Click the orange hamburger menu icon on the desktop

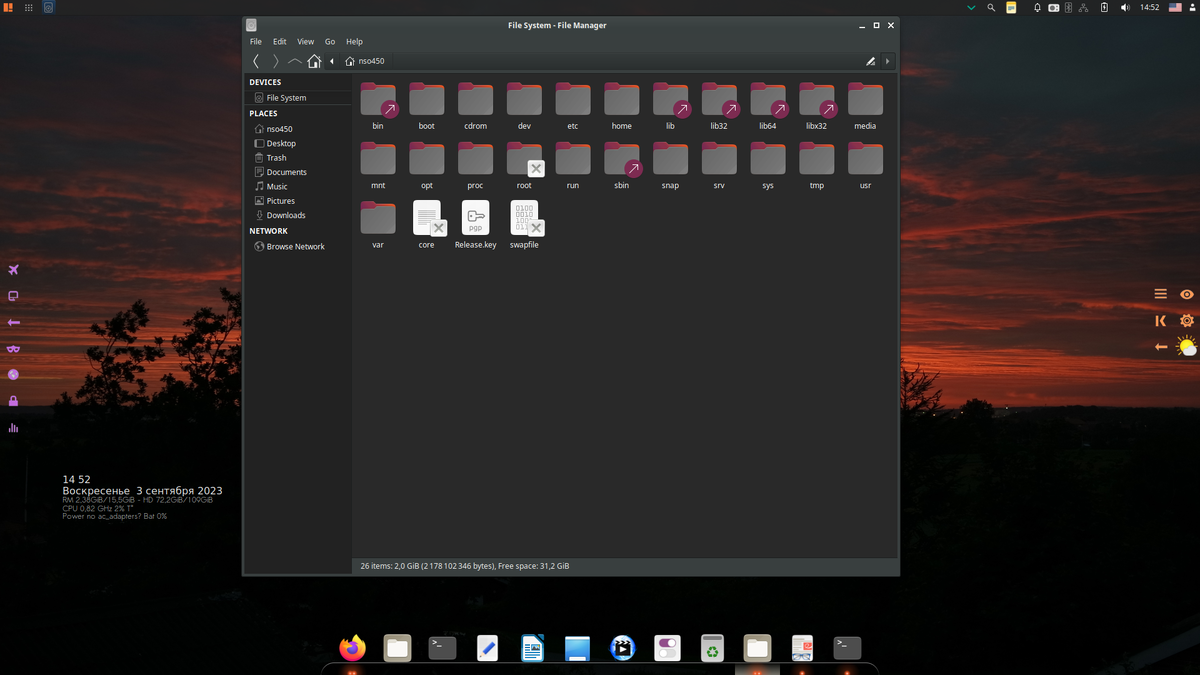click(1161, 294)
